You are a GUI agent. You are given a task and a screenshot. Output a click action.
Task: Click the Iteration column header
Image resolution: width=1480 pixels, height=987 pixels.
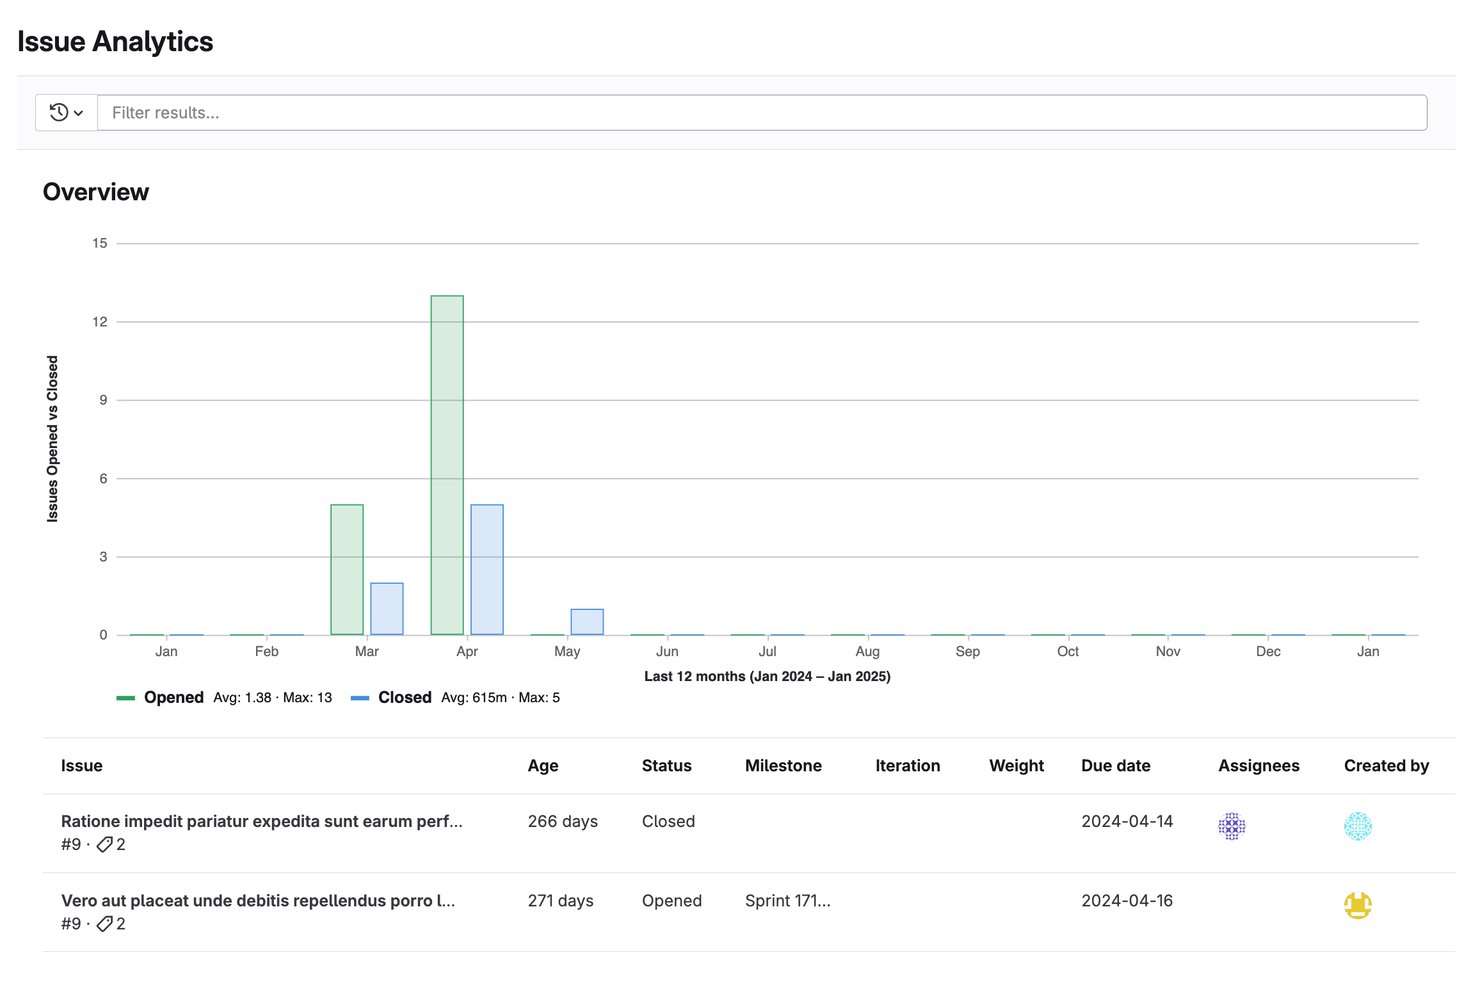coord(908,766)
